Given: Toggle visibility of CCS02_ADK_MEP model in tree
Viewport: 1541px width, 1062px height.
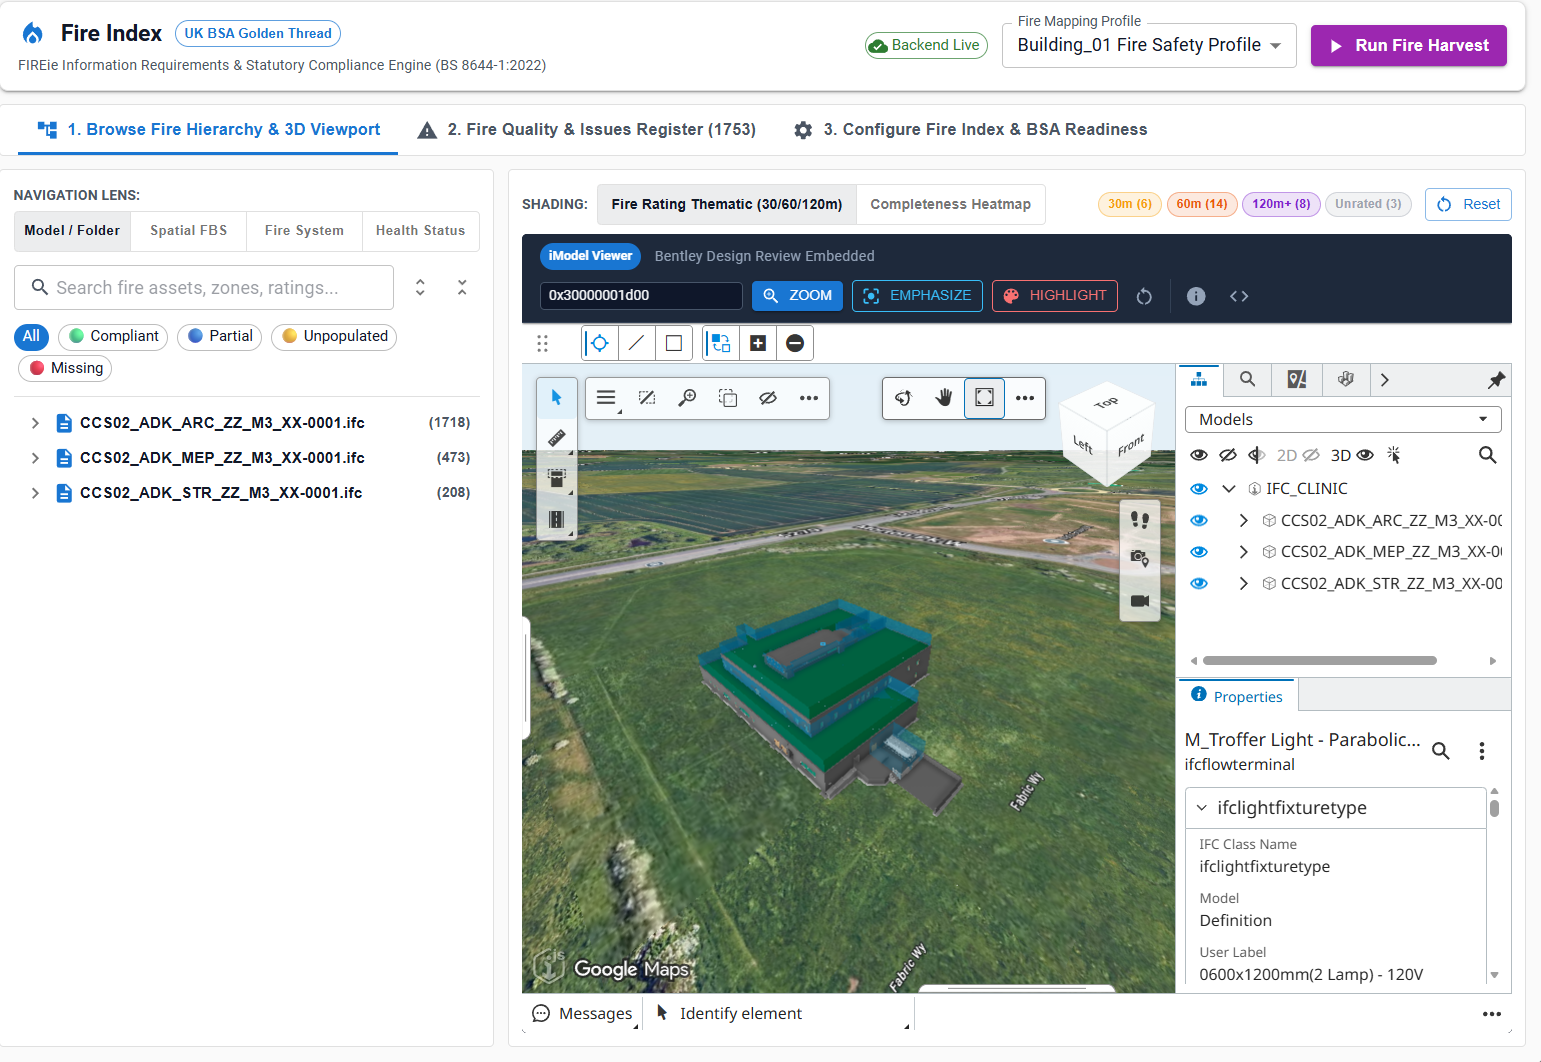Looking at the screenshot, I should click(1199, 552).
